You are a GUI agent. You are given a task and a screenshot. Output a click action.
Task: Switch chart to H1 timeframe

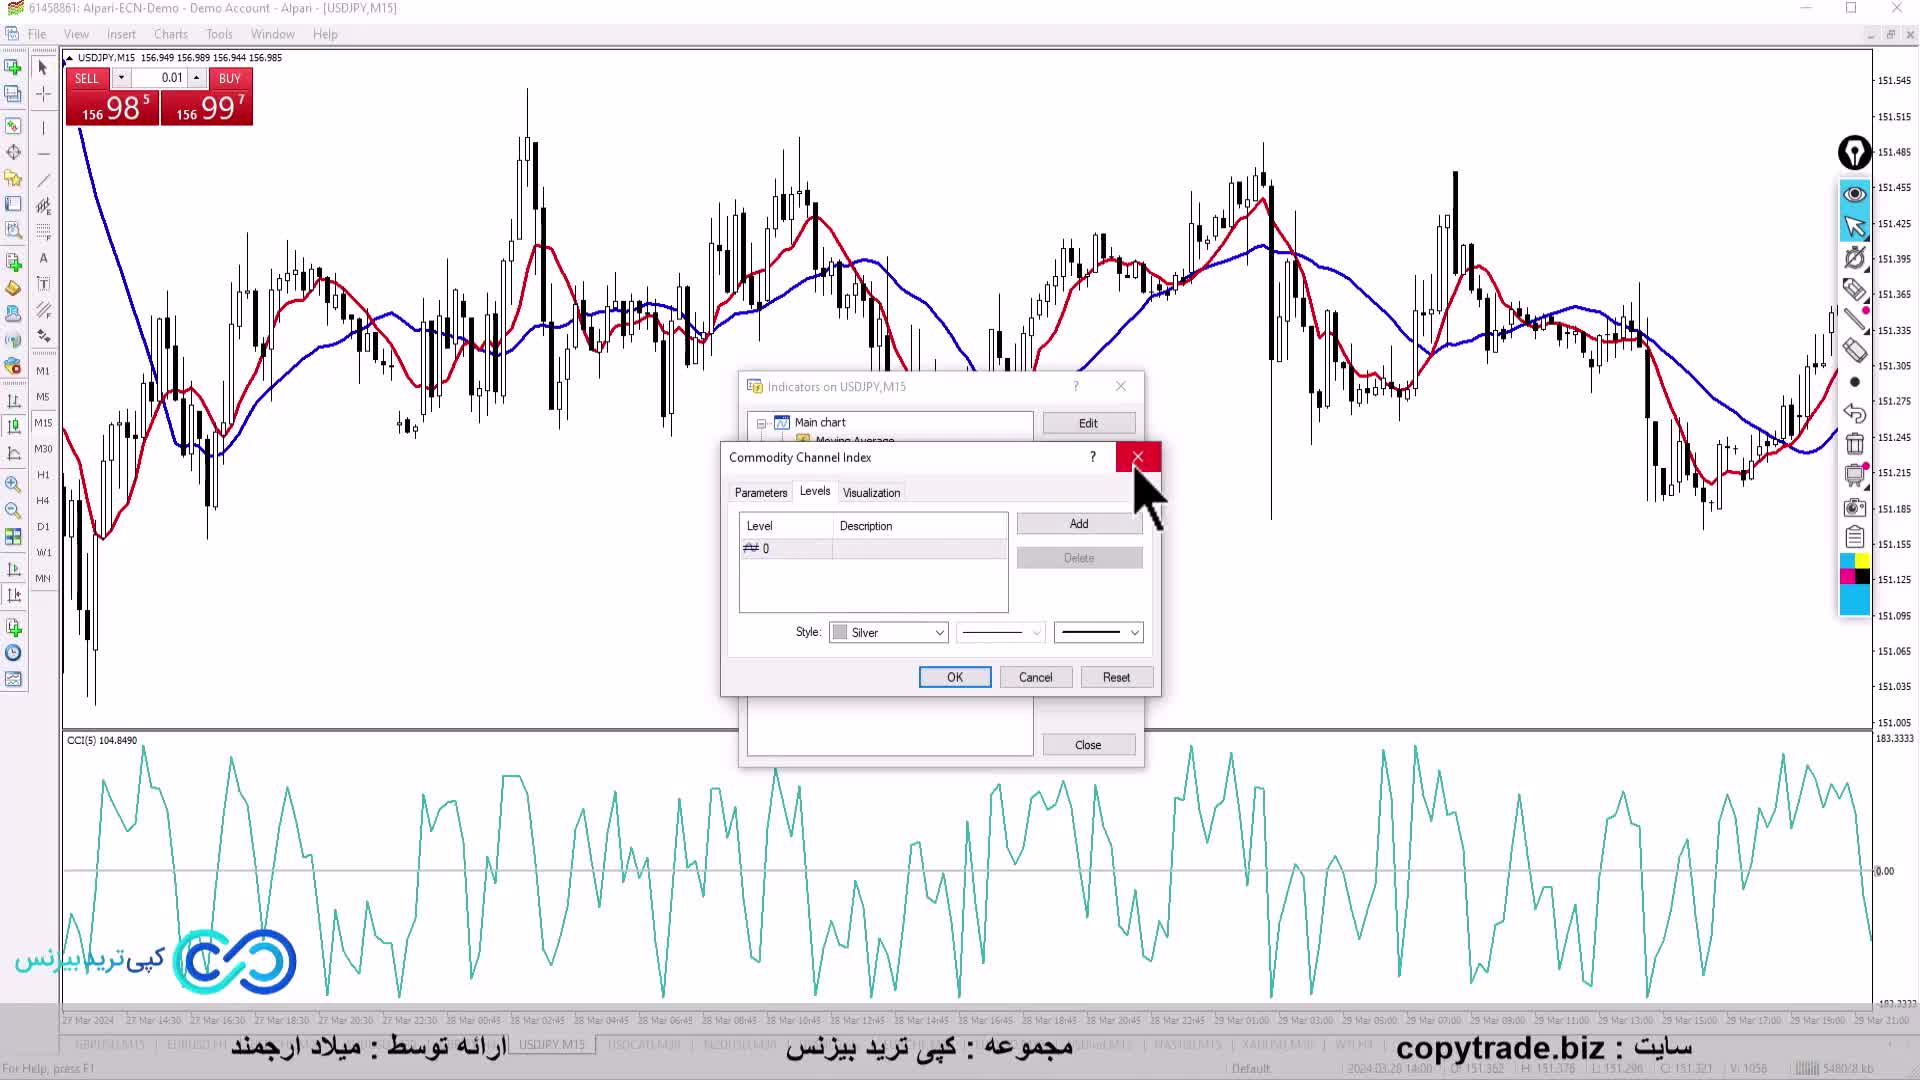tap(43, 475)
